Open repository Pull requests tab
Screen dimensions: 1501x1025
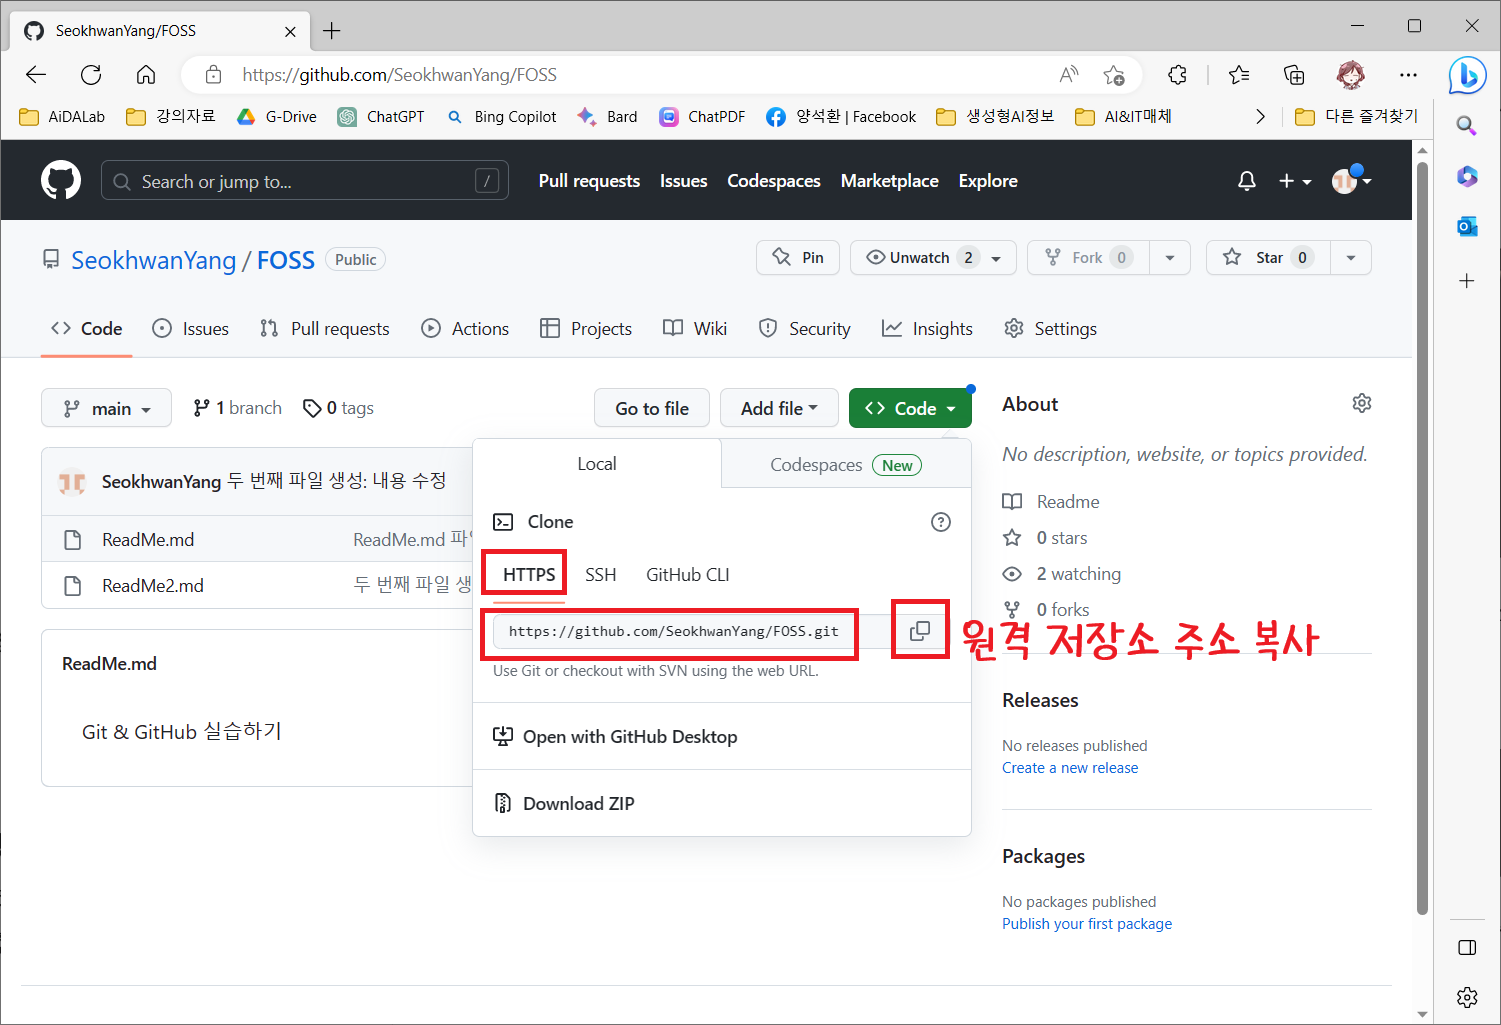pos(324,329)
